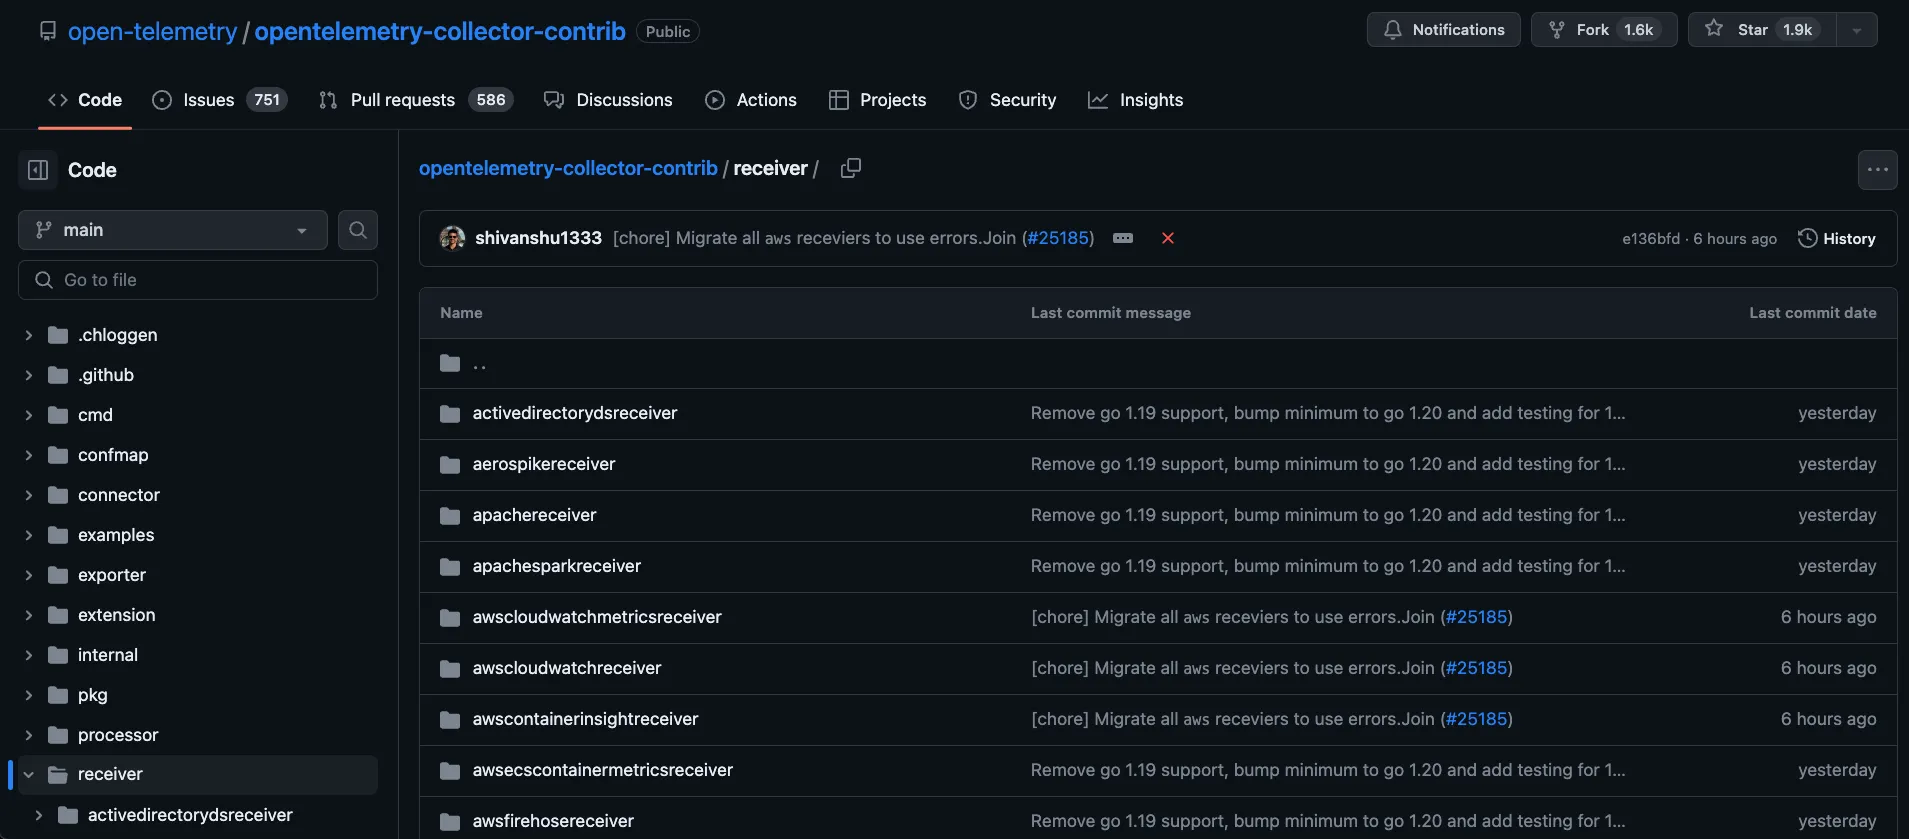The image size is (1909, 839).
Task: Open apachereceiver folder
Action: (x=534, y=515)
